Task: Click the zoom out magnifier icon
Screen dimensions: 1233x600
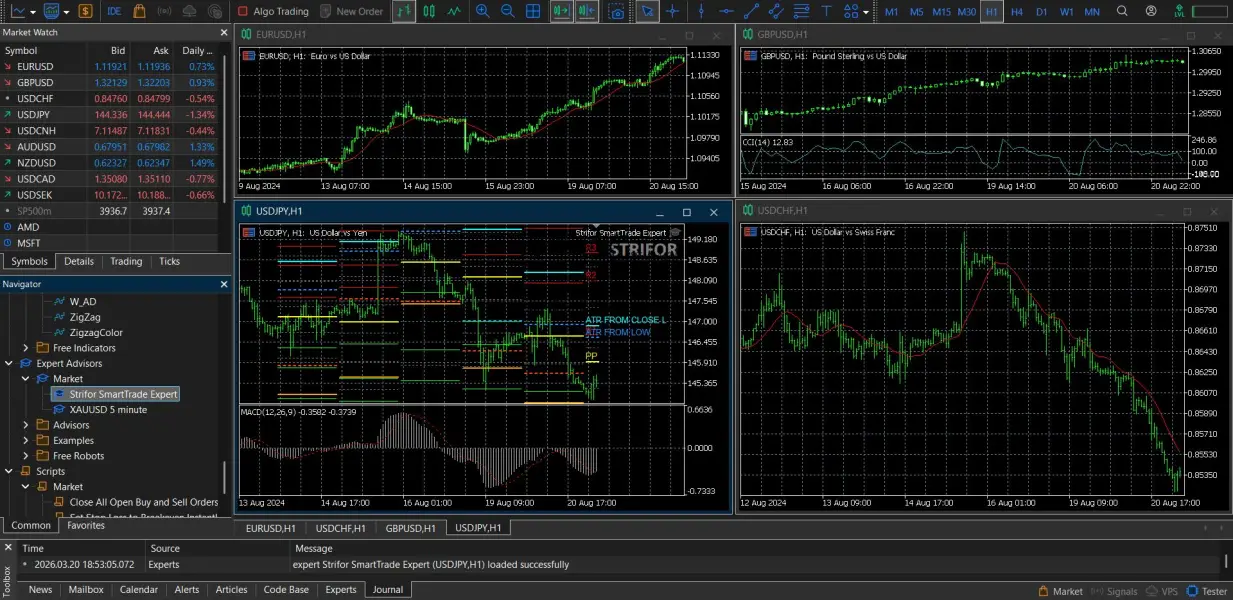Action: [x=507, y=12]
